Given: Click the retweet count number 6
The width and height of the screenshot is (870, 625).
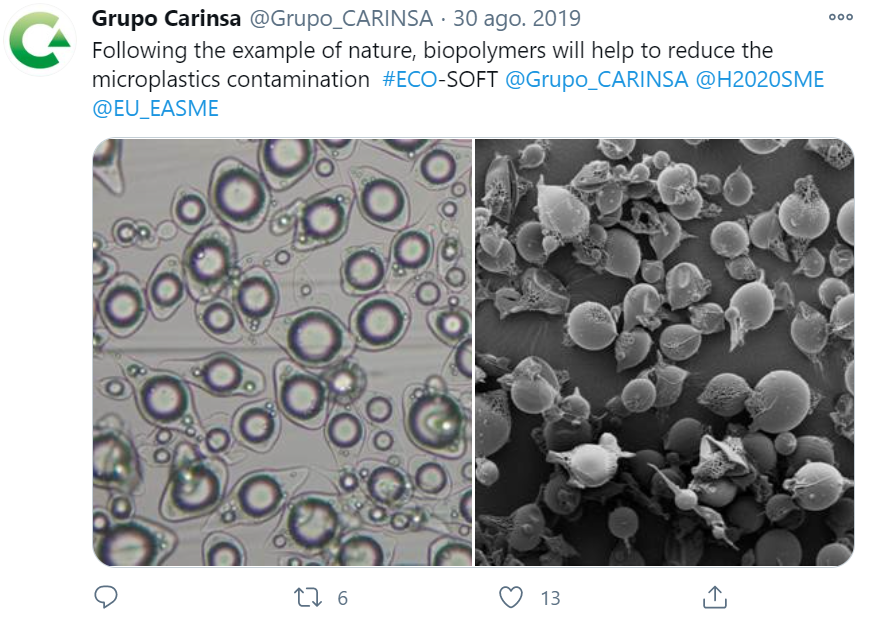Looking at the screenshot, I should (x=342, y=598).
